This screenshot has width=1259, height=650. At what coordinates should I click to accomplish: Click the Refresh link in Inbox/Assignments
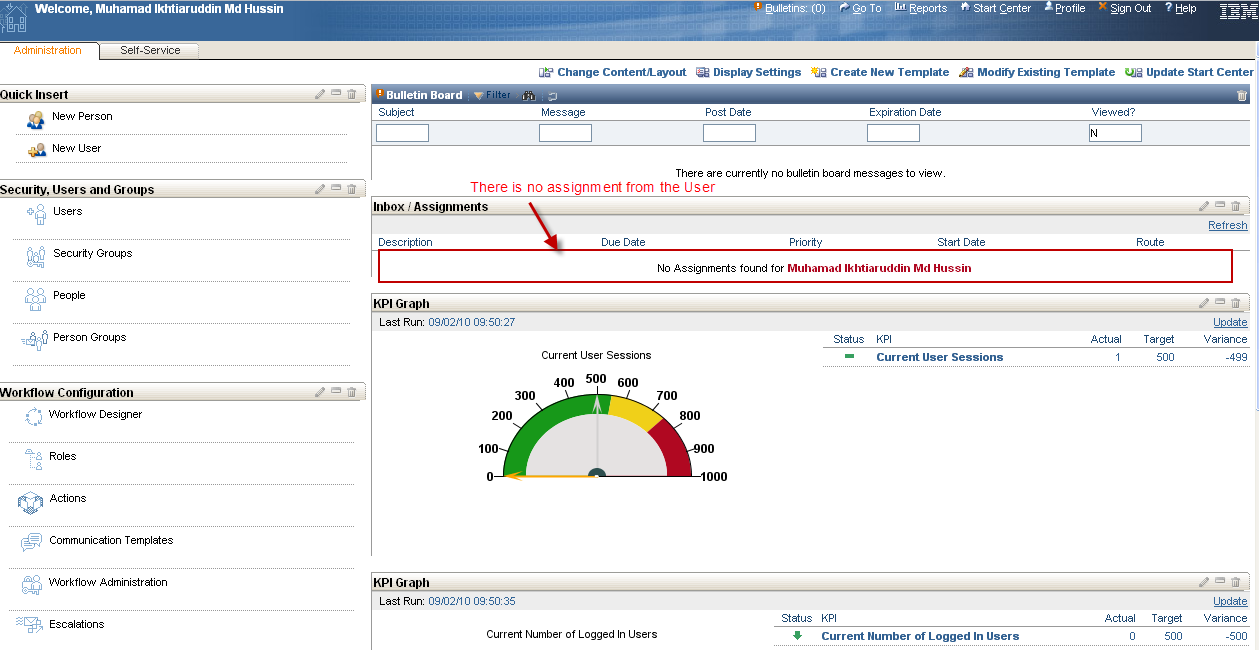[x=1228, y=225]
